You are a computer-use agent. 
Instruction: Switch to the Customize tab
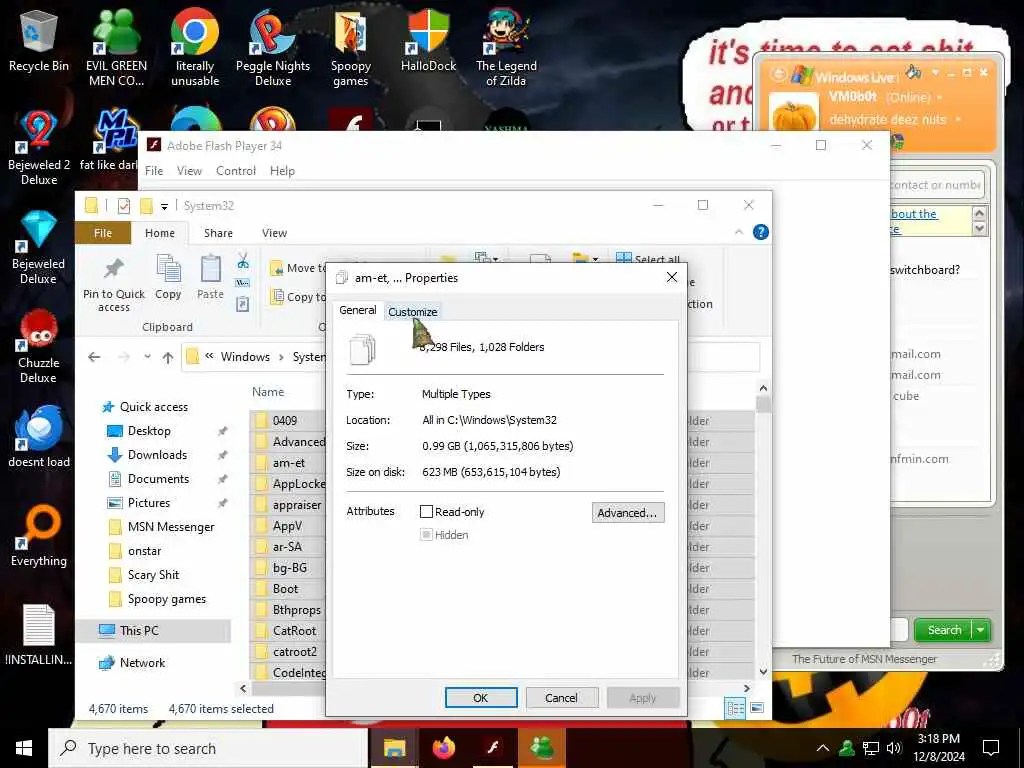click(x=413, y=312)
